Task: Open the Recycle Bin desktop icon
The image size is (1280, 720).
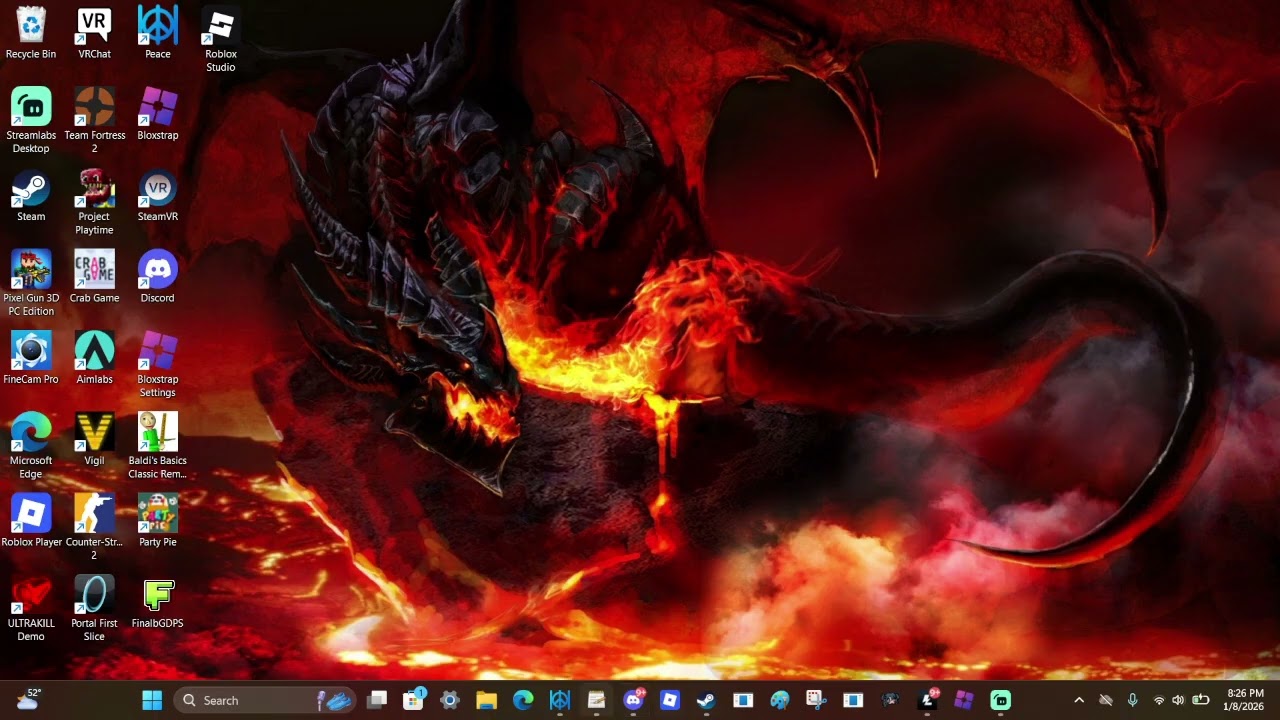Action: point(31,33)
